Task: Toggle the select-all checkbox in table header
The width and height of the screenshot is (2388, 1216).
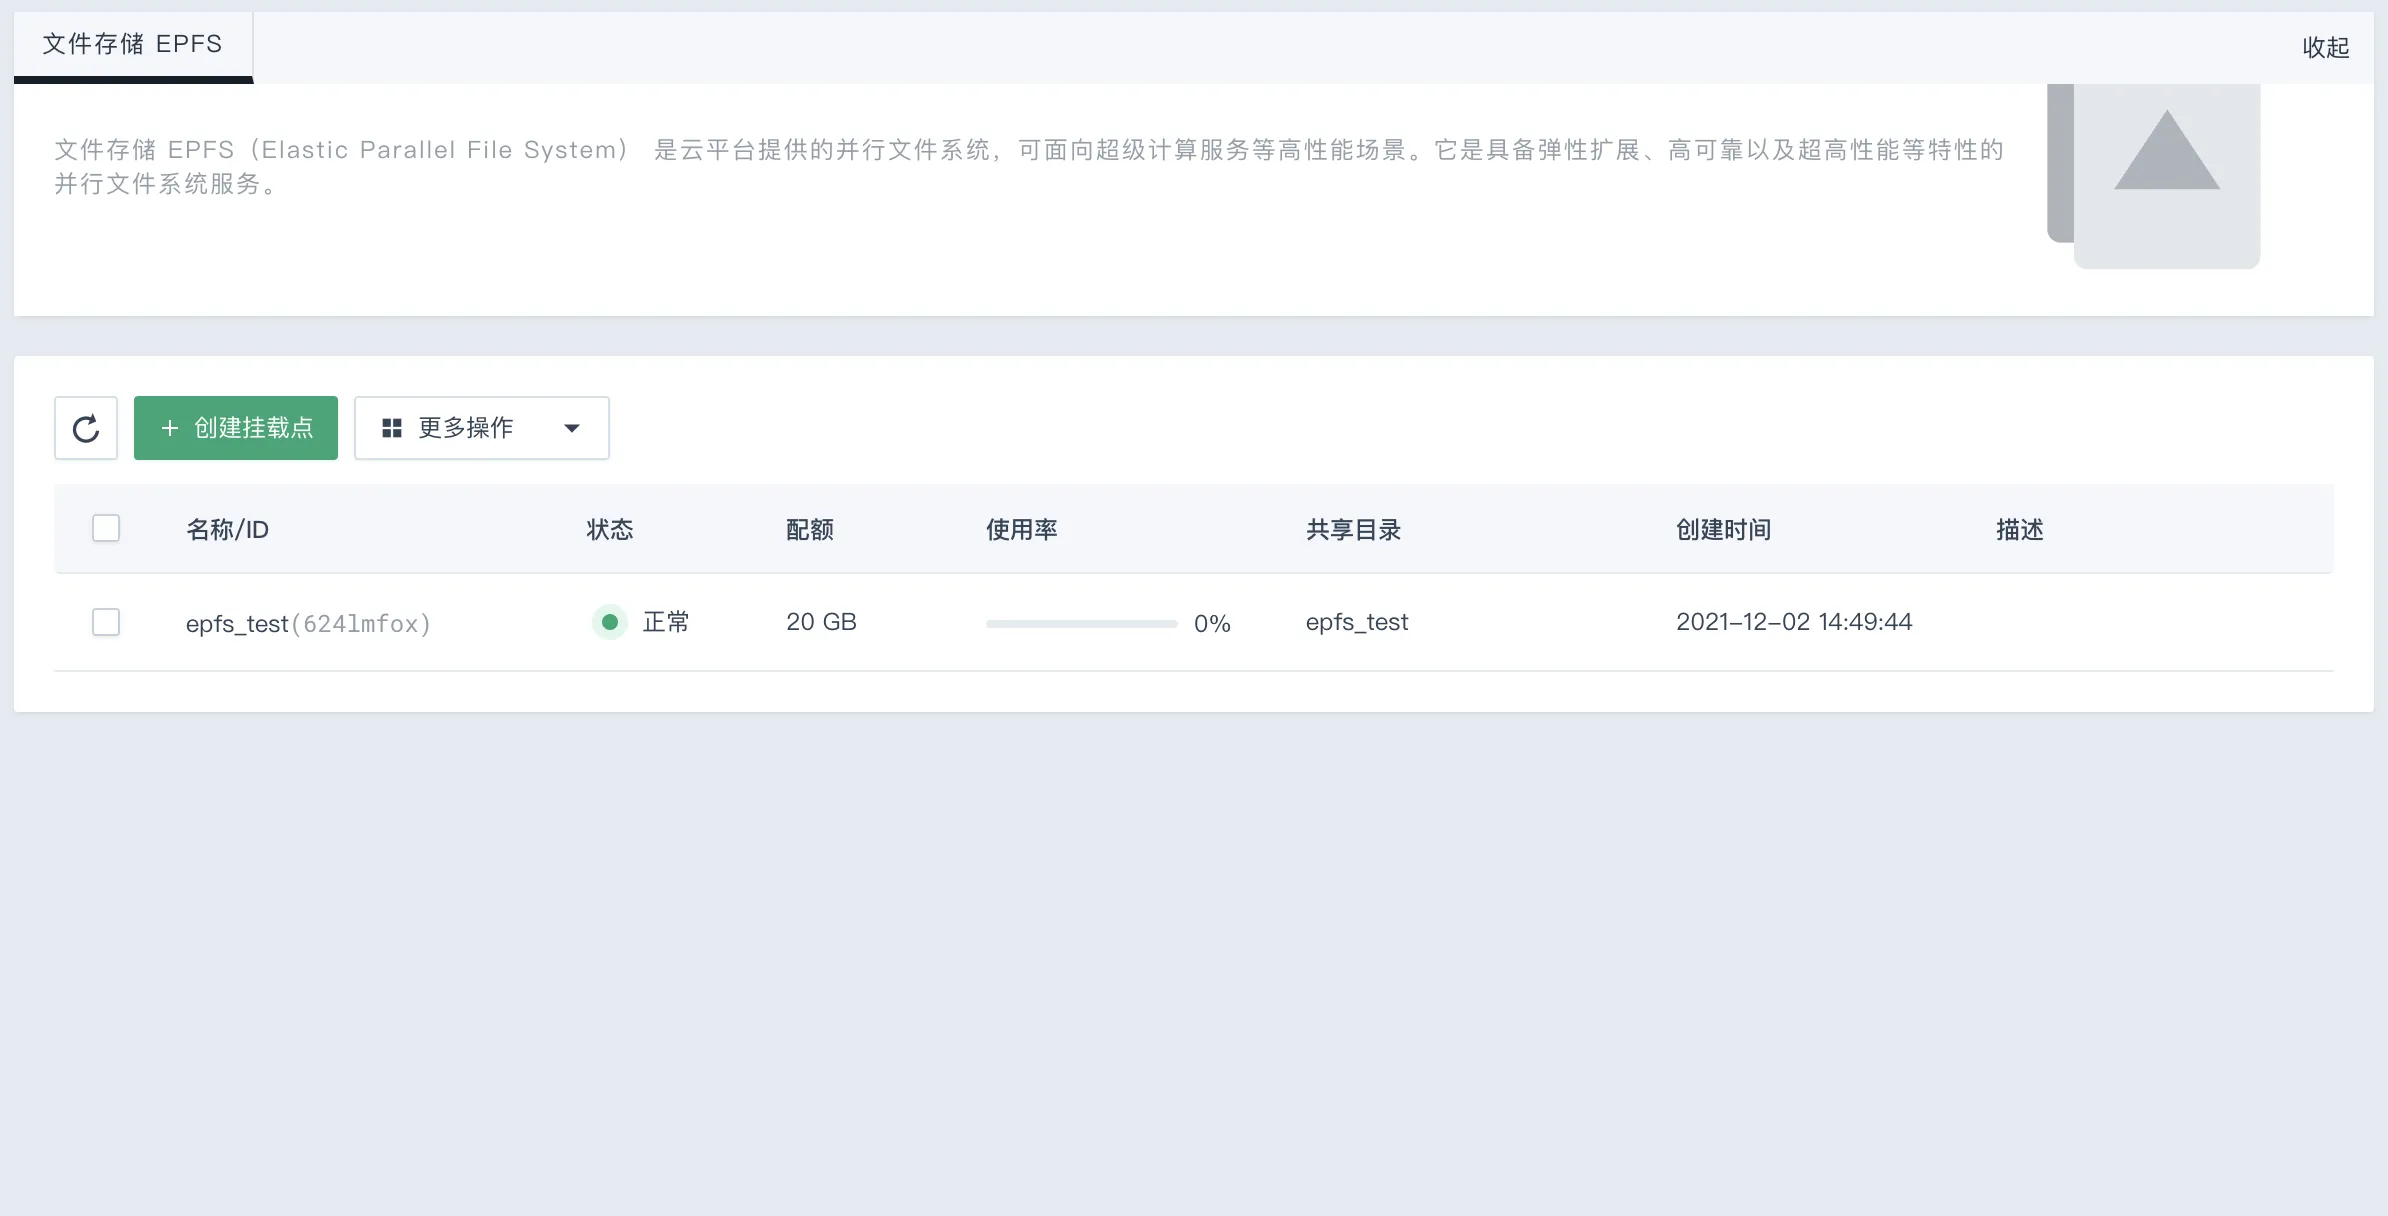Action: coord(106,528)
